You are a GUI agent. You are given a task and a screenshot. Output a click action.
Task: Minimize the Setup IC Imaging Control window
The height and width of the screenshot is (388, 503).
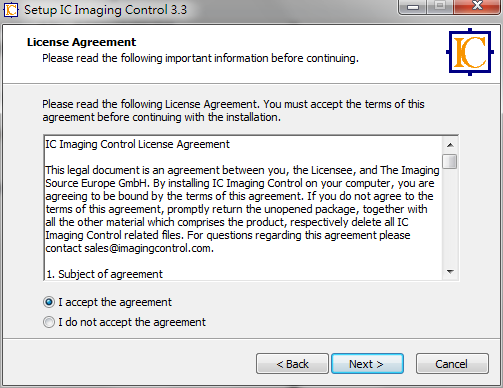click(x=413, y=7)
